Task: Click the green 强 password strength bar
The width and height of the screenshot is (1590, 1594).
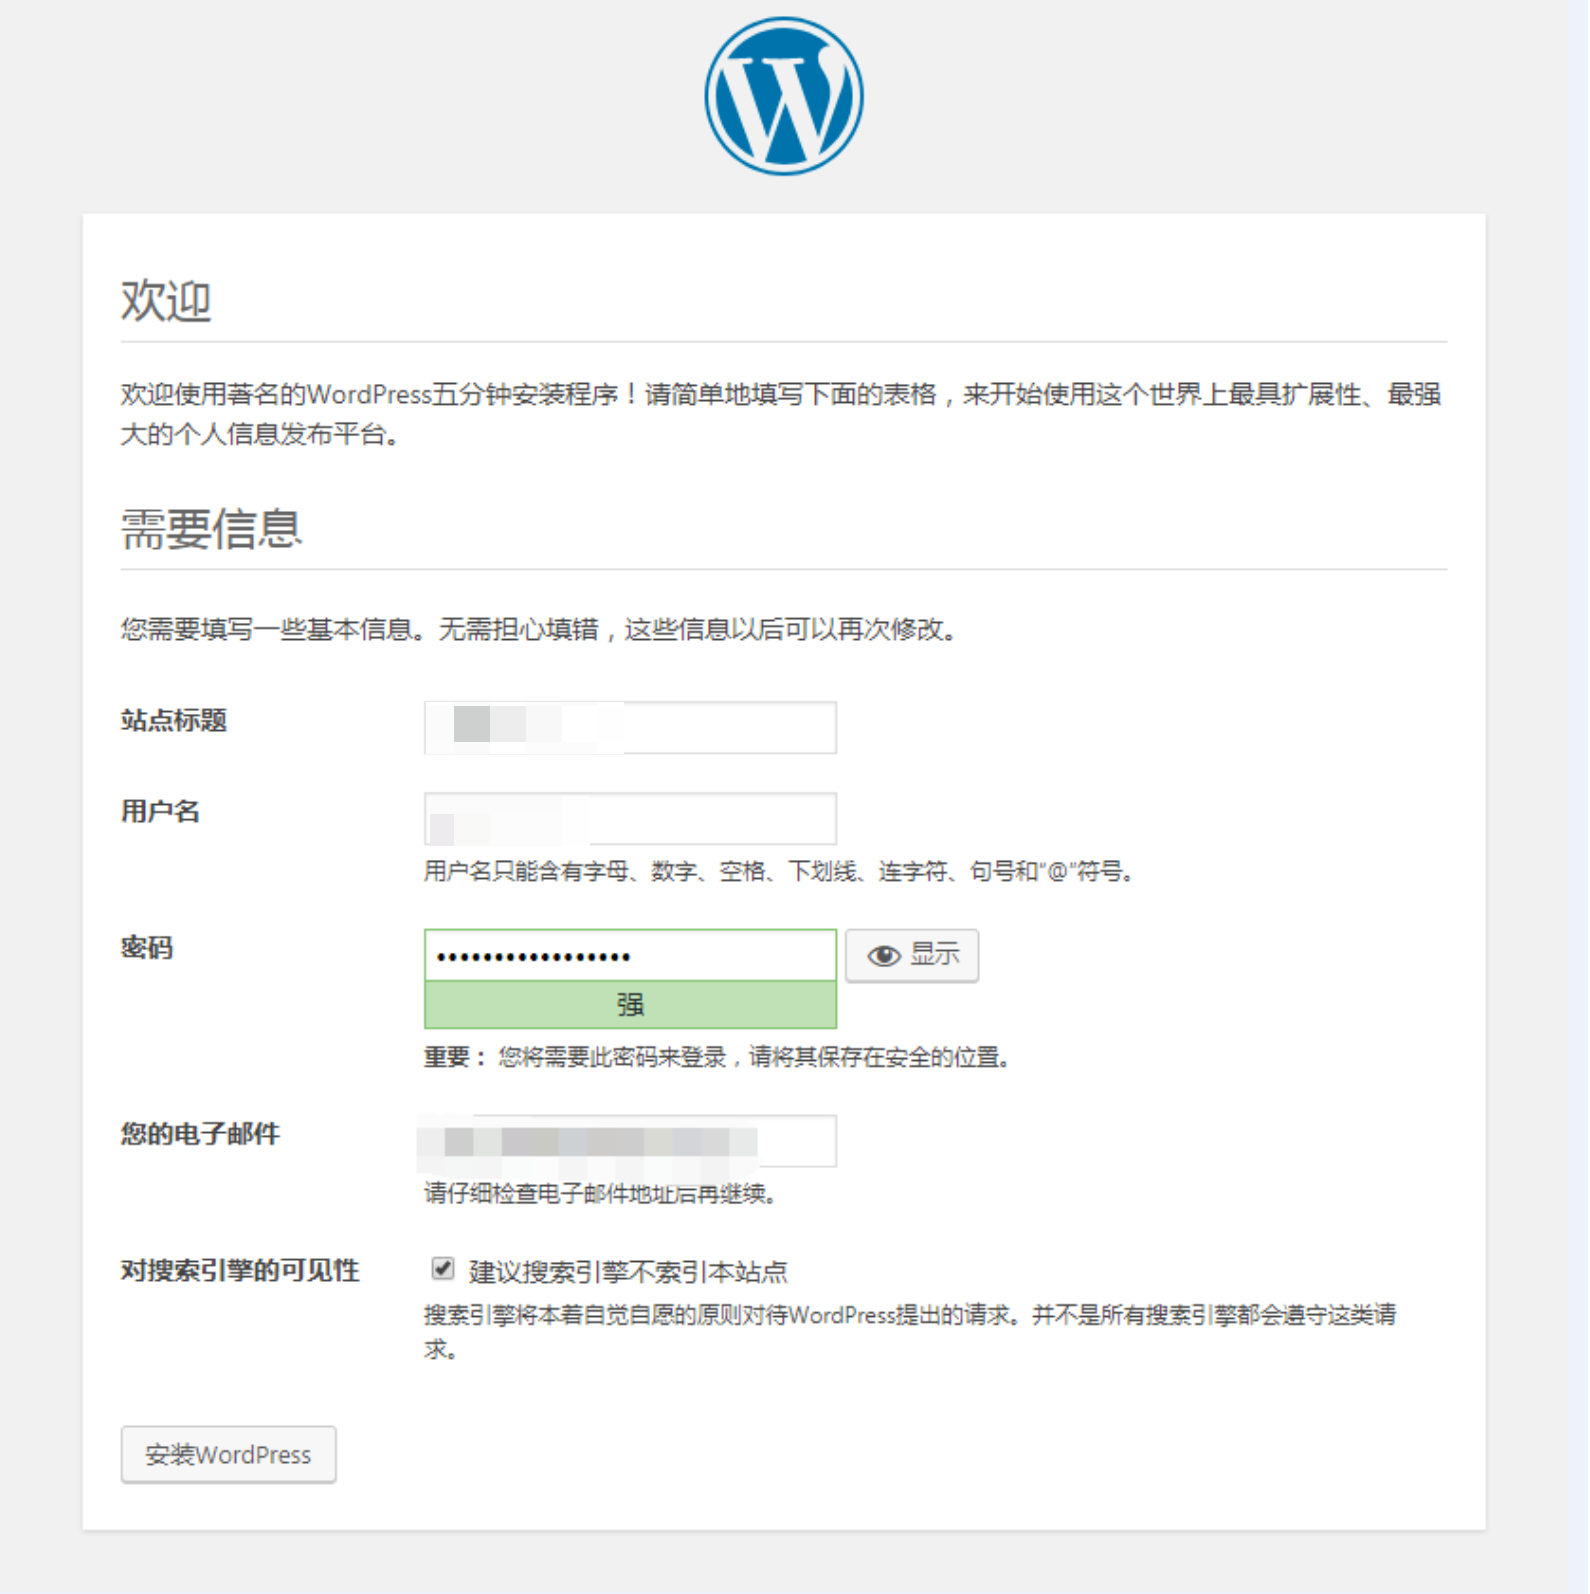Action: coord(630,1004)
